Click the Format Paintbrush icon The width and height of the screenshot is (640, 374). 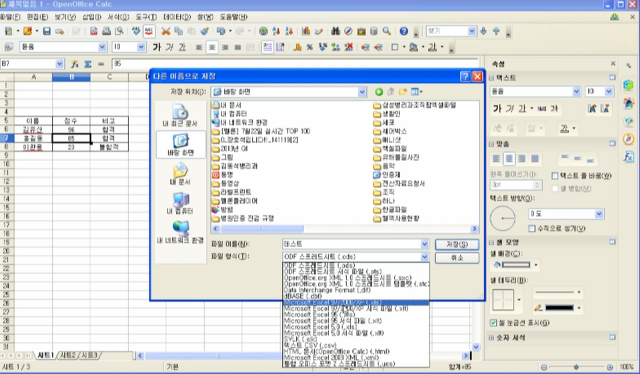pyautogui.click(x=205, y=31)
